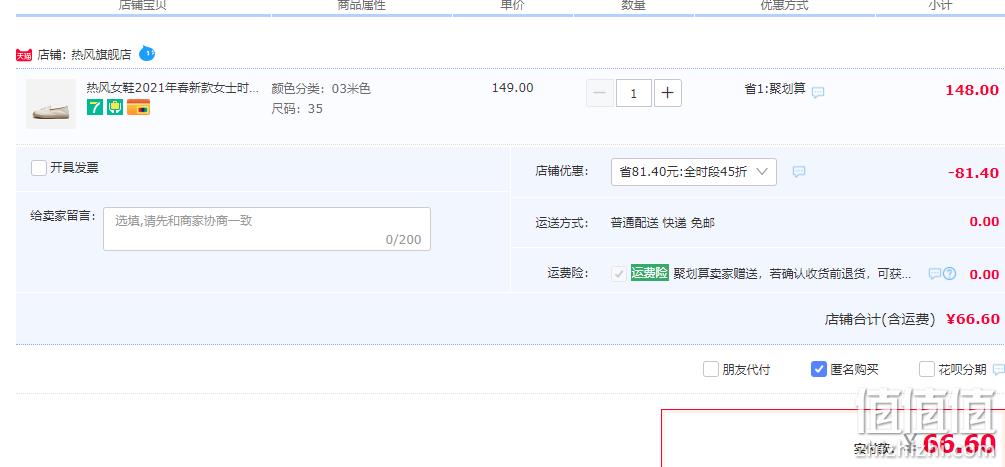This screenshot has width=1005, height=467.
Task: Click the blue Wangwang chat icon after 热风旗舰店
Action: point(147,54)
